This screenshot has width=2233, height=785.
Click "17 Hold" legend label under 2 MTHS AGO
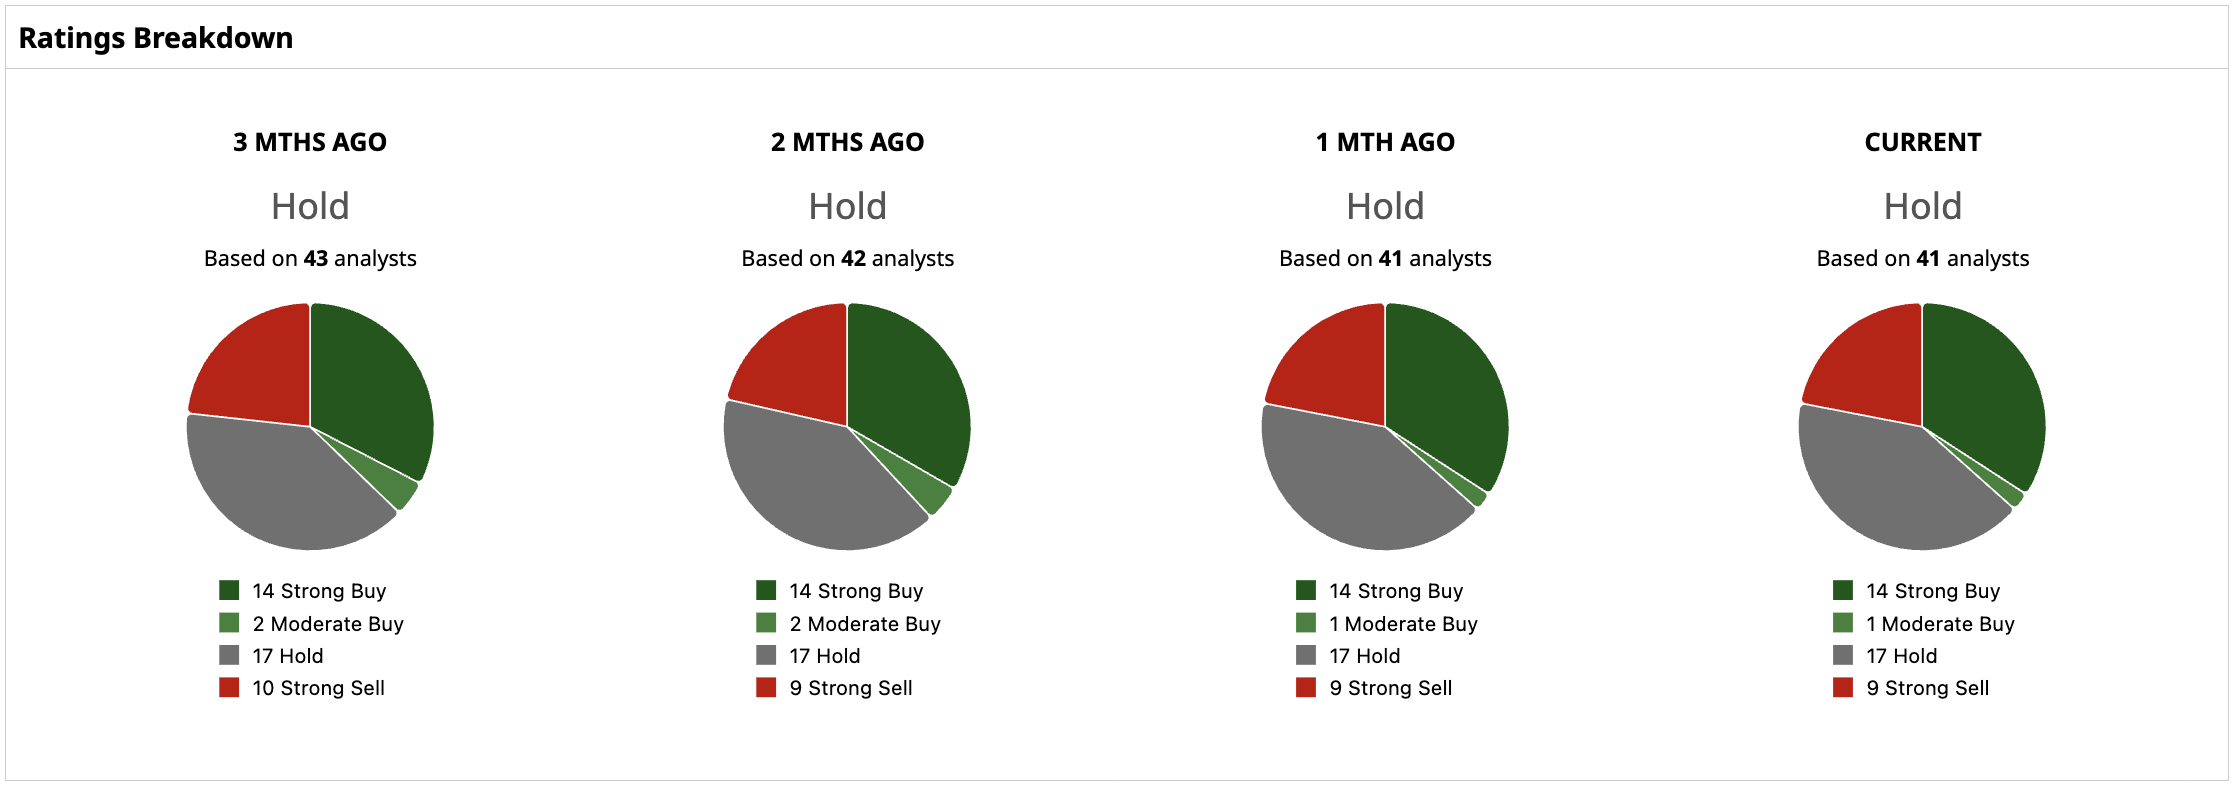pos(824,656)
